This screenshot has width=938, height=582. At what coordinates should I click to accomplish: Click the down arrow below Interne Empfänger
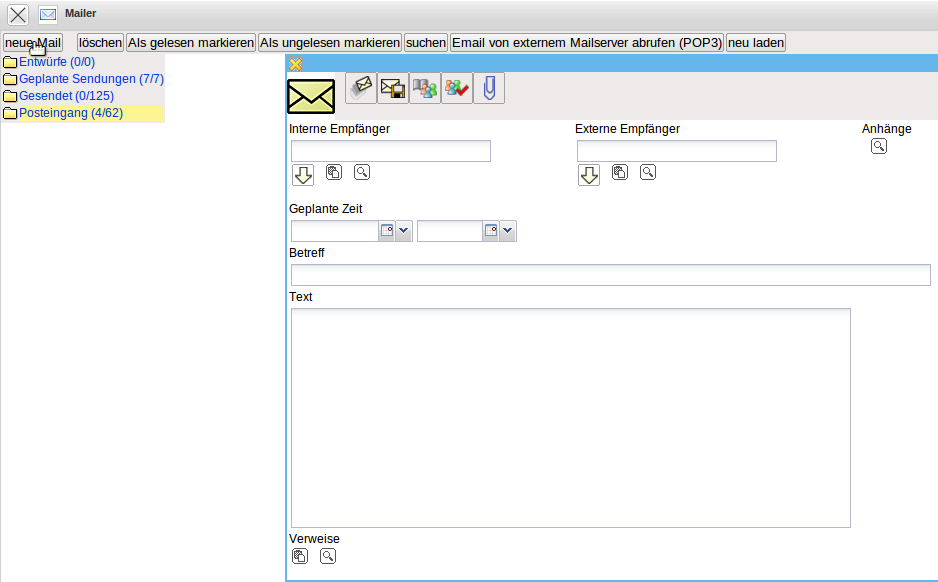(x=303, y=175)
